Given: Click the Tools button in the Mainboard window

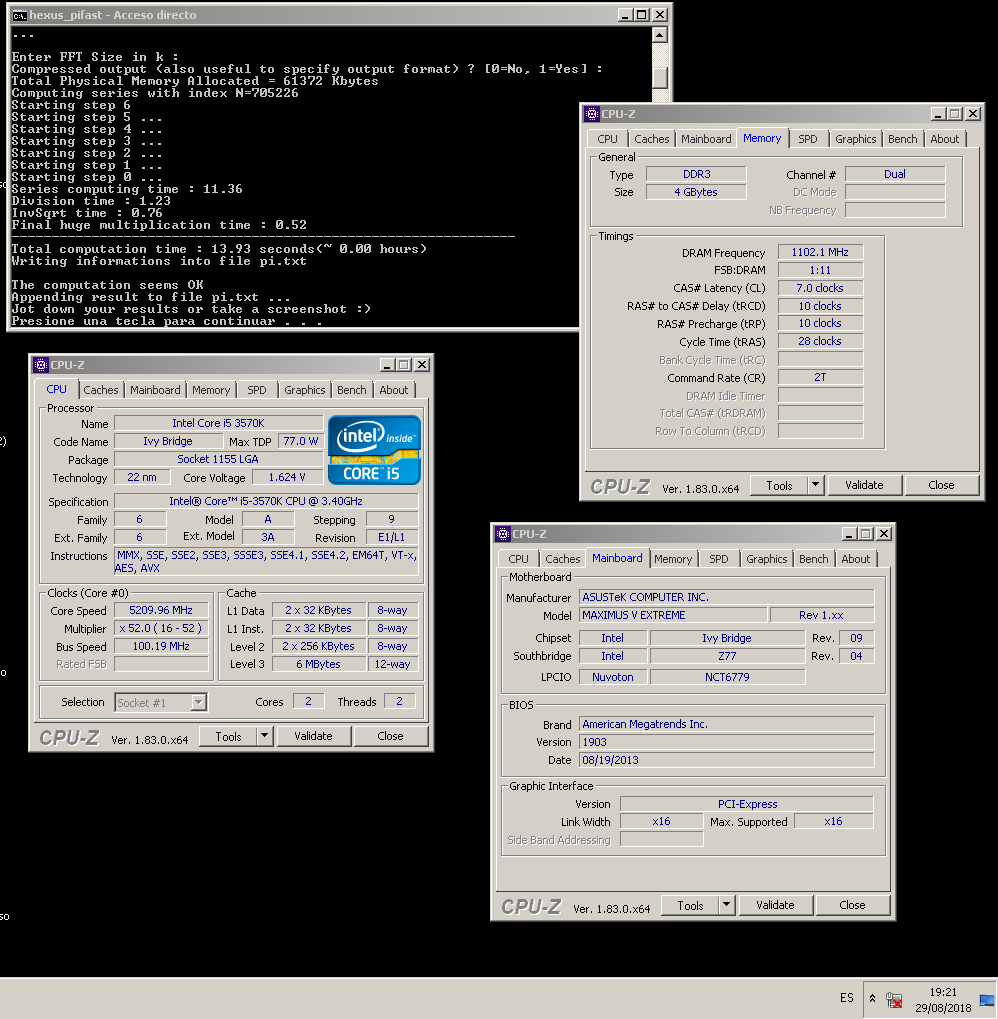Looking at the screenshot, I should click(690, 905).
